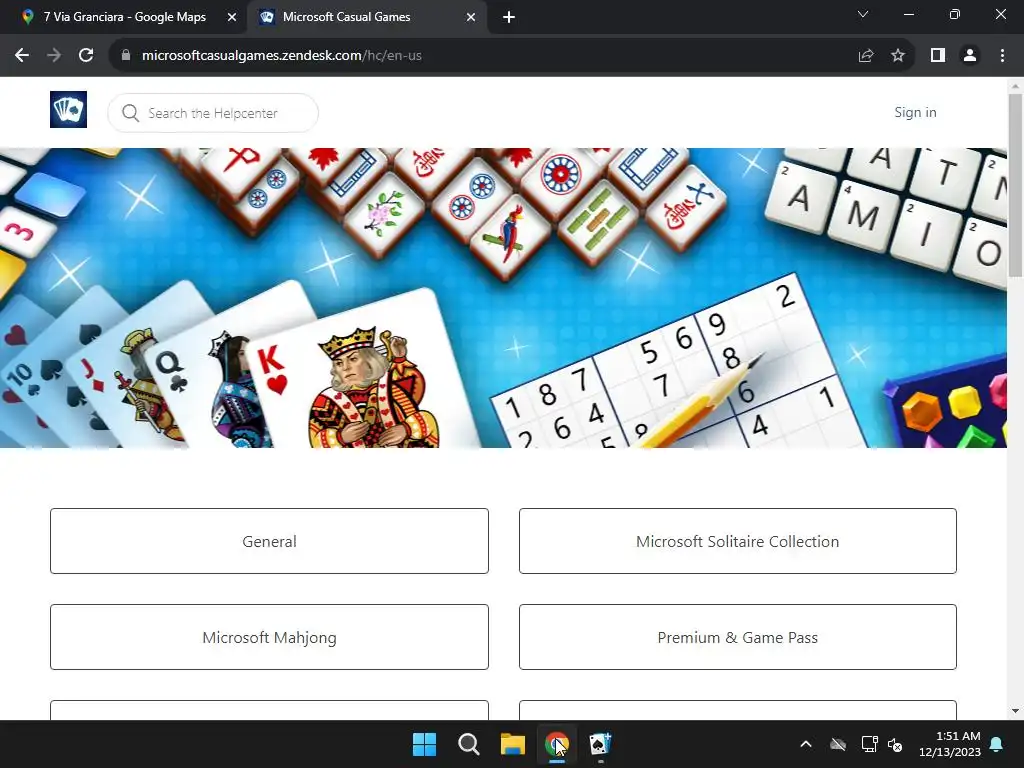This screenshot has height=768, width=1024.
Task: Open File Explorer from taskbar
Action: [513, 744]
